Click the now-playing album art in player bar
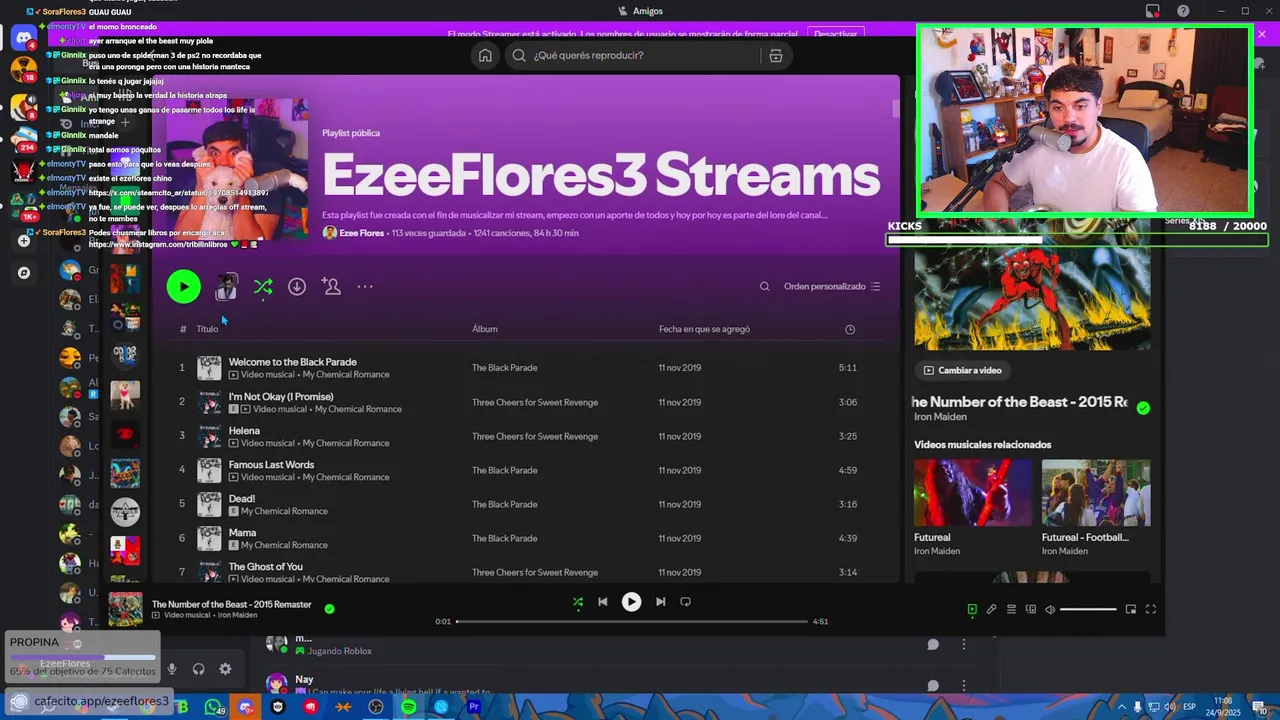The width and height of the screenshot is (1280, 720). click(125, 609)
